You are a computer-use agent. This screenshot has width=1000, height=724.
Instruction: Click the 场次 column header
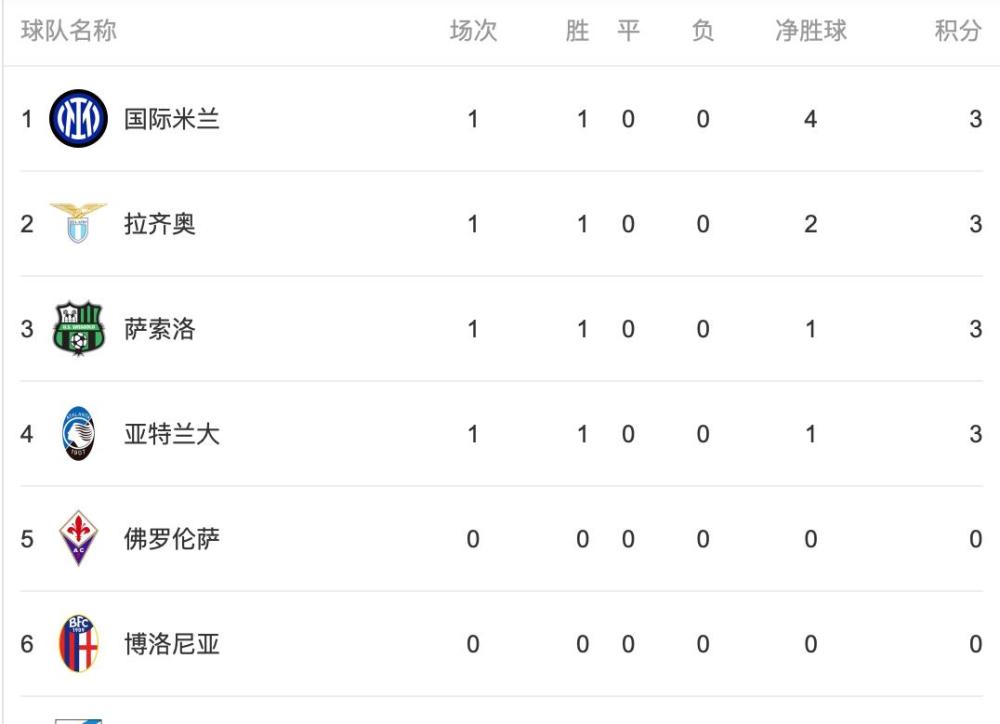[x=473, y=31]
